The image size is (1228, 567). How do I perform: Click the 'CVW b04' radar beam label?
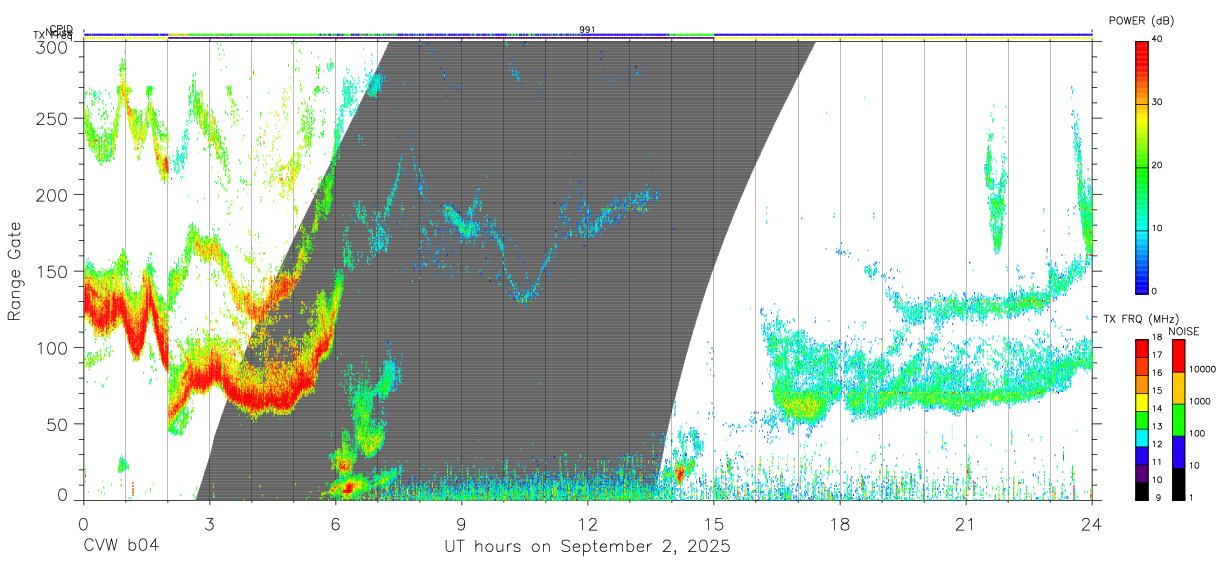pos(120,547)
